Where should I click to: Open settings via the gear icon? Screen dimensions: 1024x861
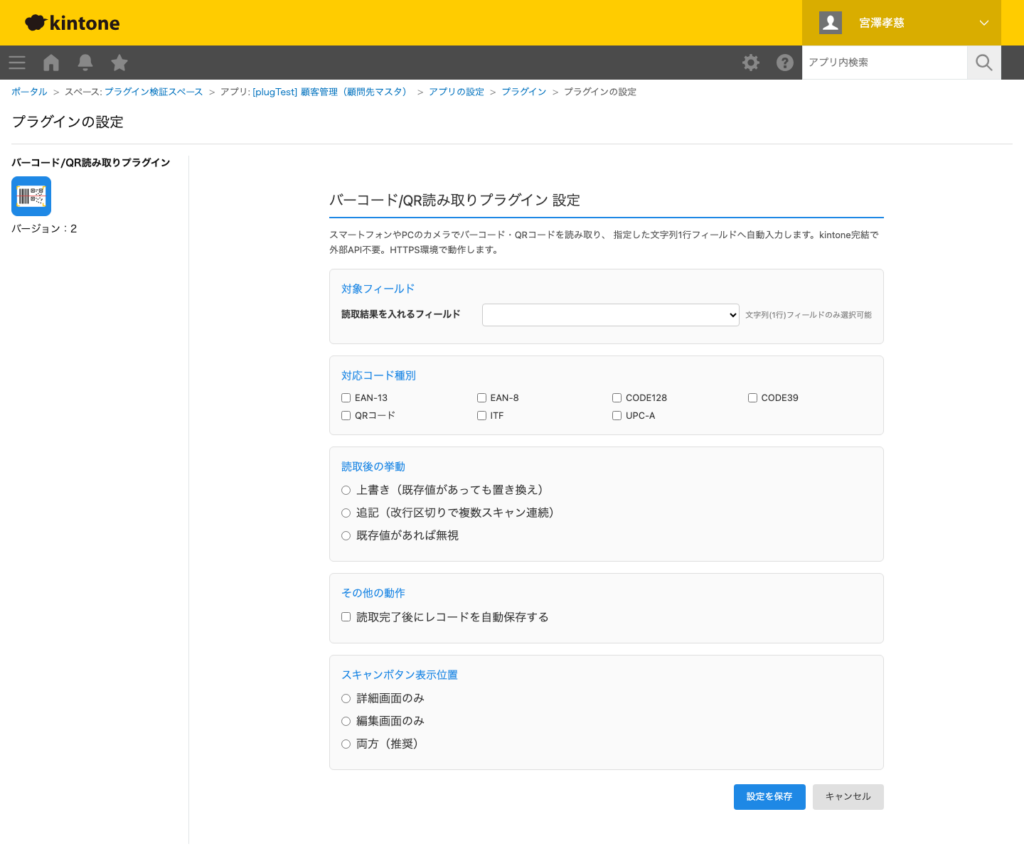click(750, 62)
